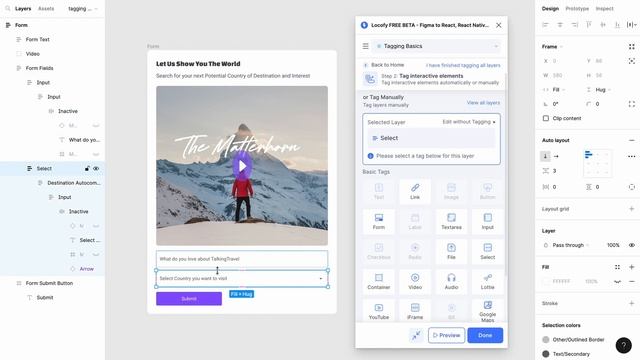
Task: Open the Locofy plugin hamburger menu
Action: click(365, 46)
